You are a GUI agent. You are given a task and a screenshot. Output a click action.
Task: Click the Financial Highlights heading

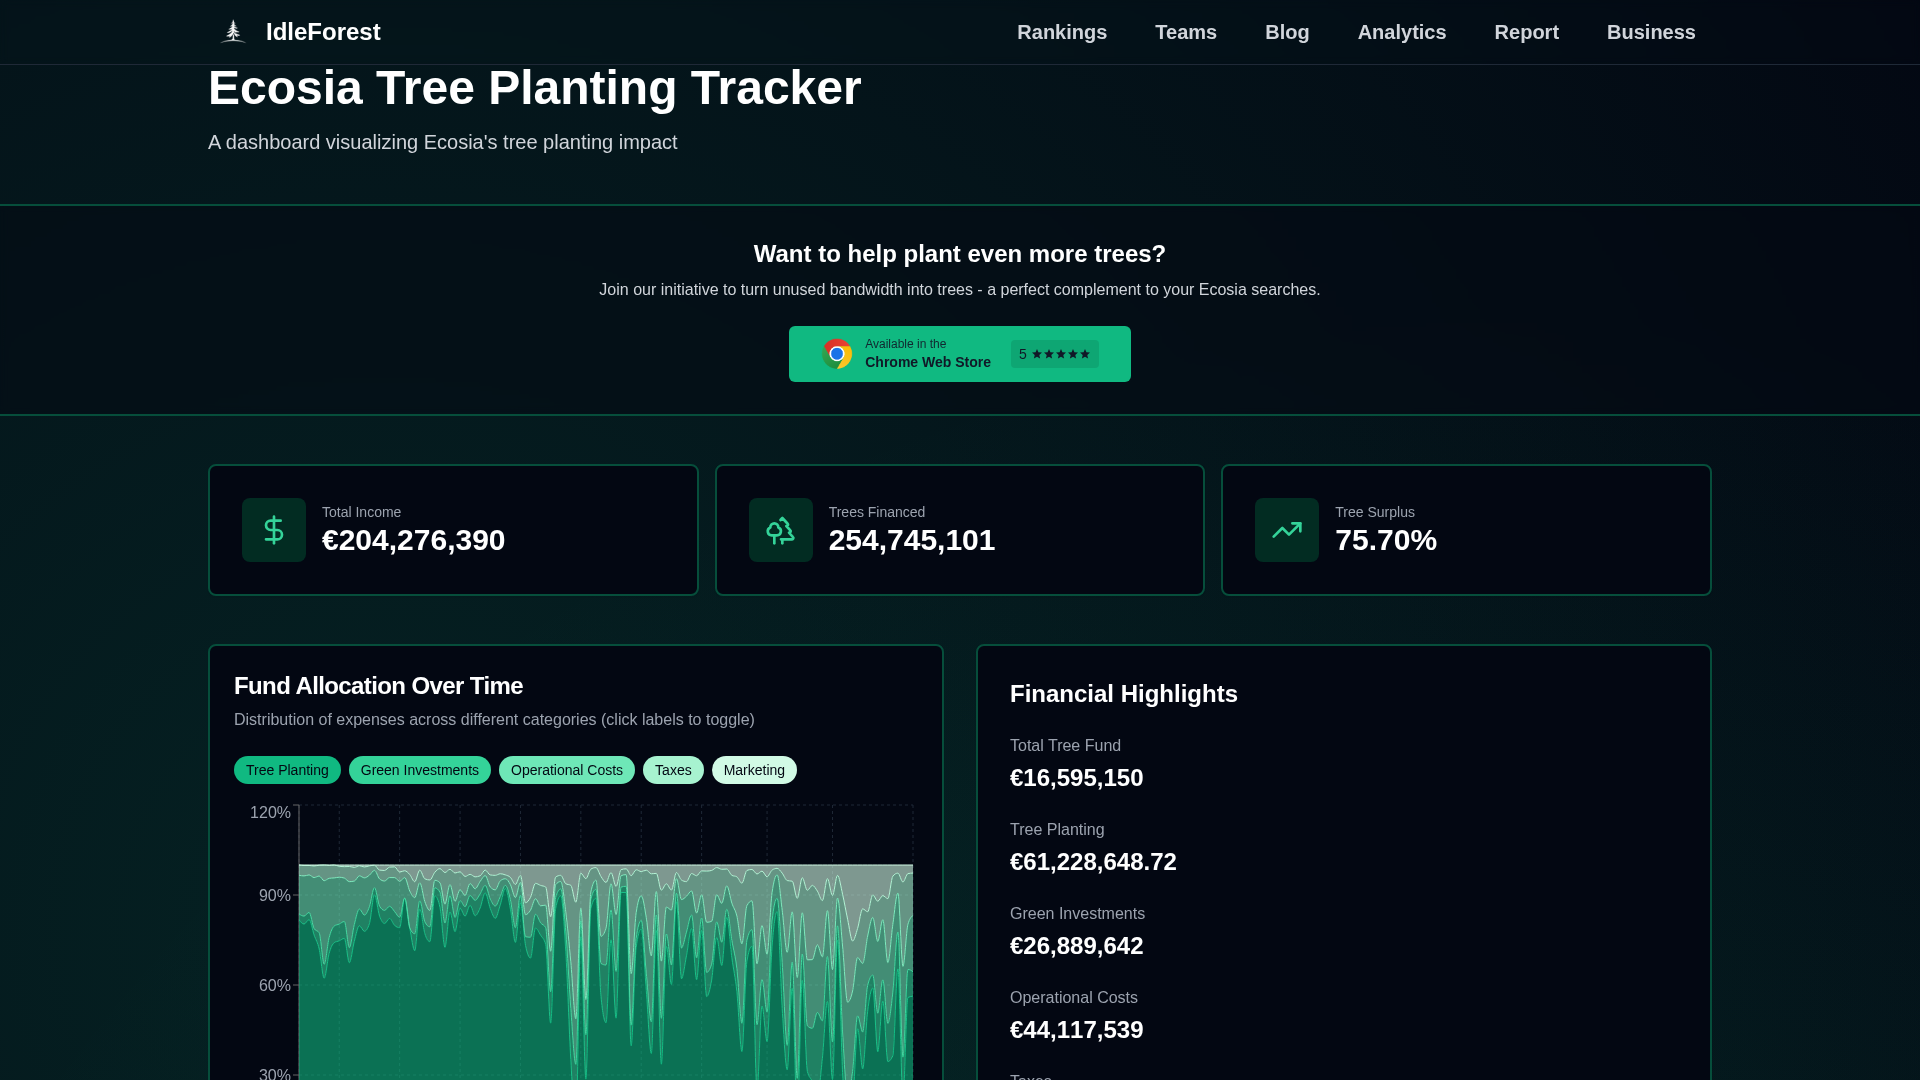(x=1124, y=694)
